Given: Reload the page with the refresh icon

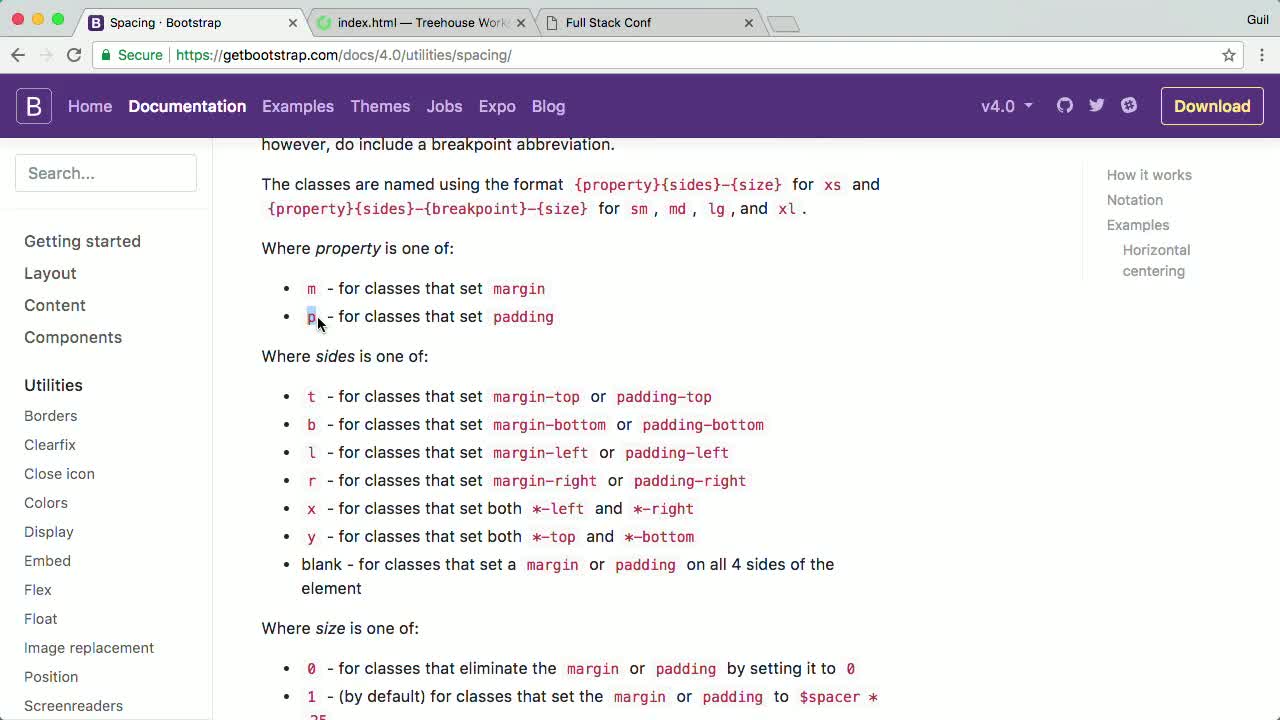Looking at the screenshot, I should [74, 55].
